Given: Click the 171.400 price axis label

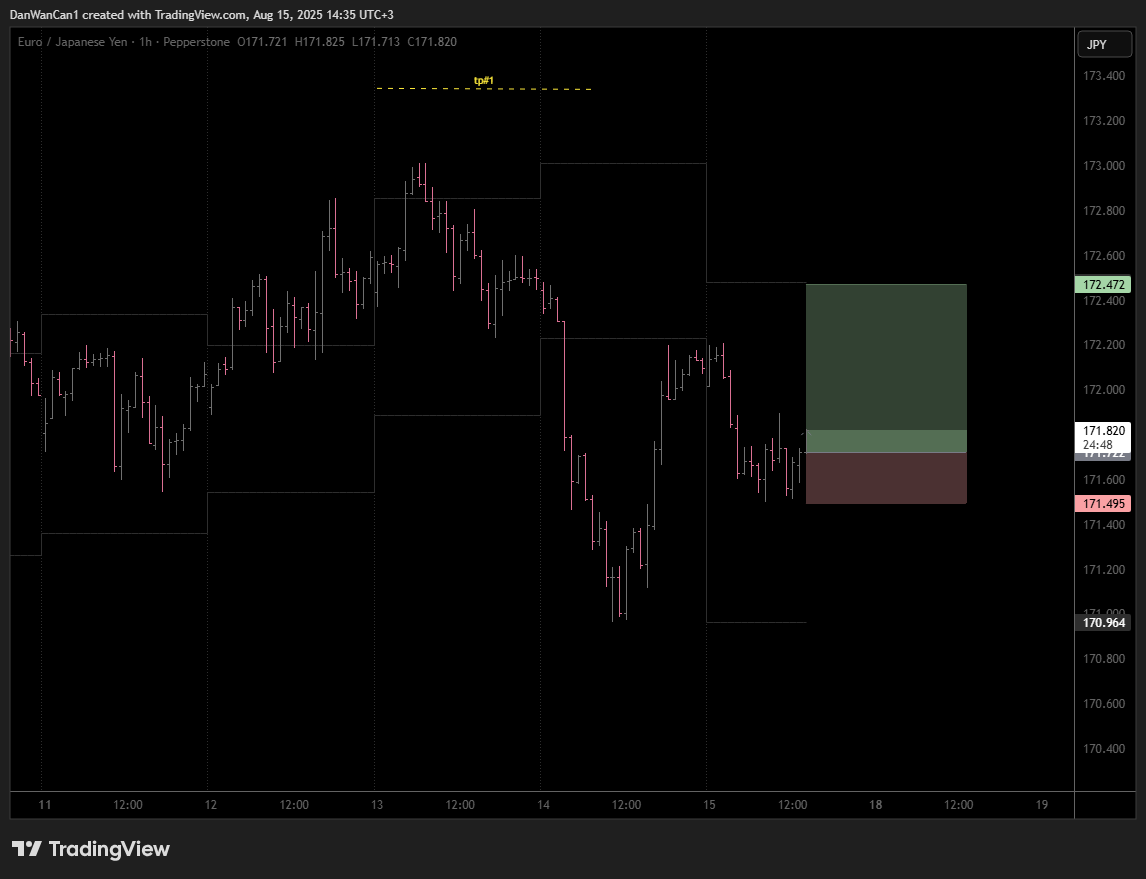Looking at the screenshot, I should pos(1104,525).
